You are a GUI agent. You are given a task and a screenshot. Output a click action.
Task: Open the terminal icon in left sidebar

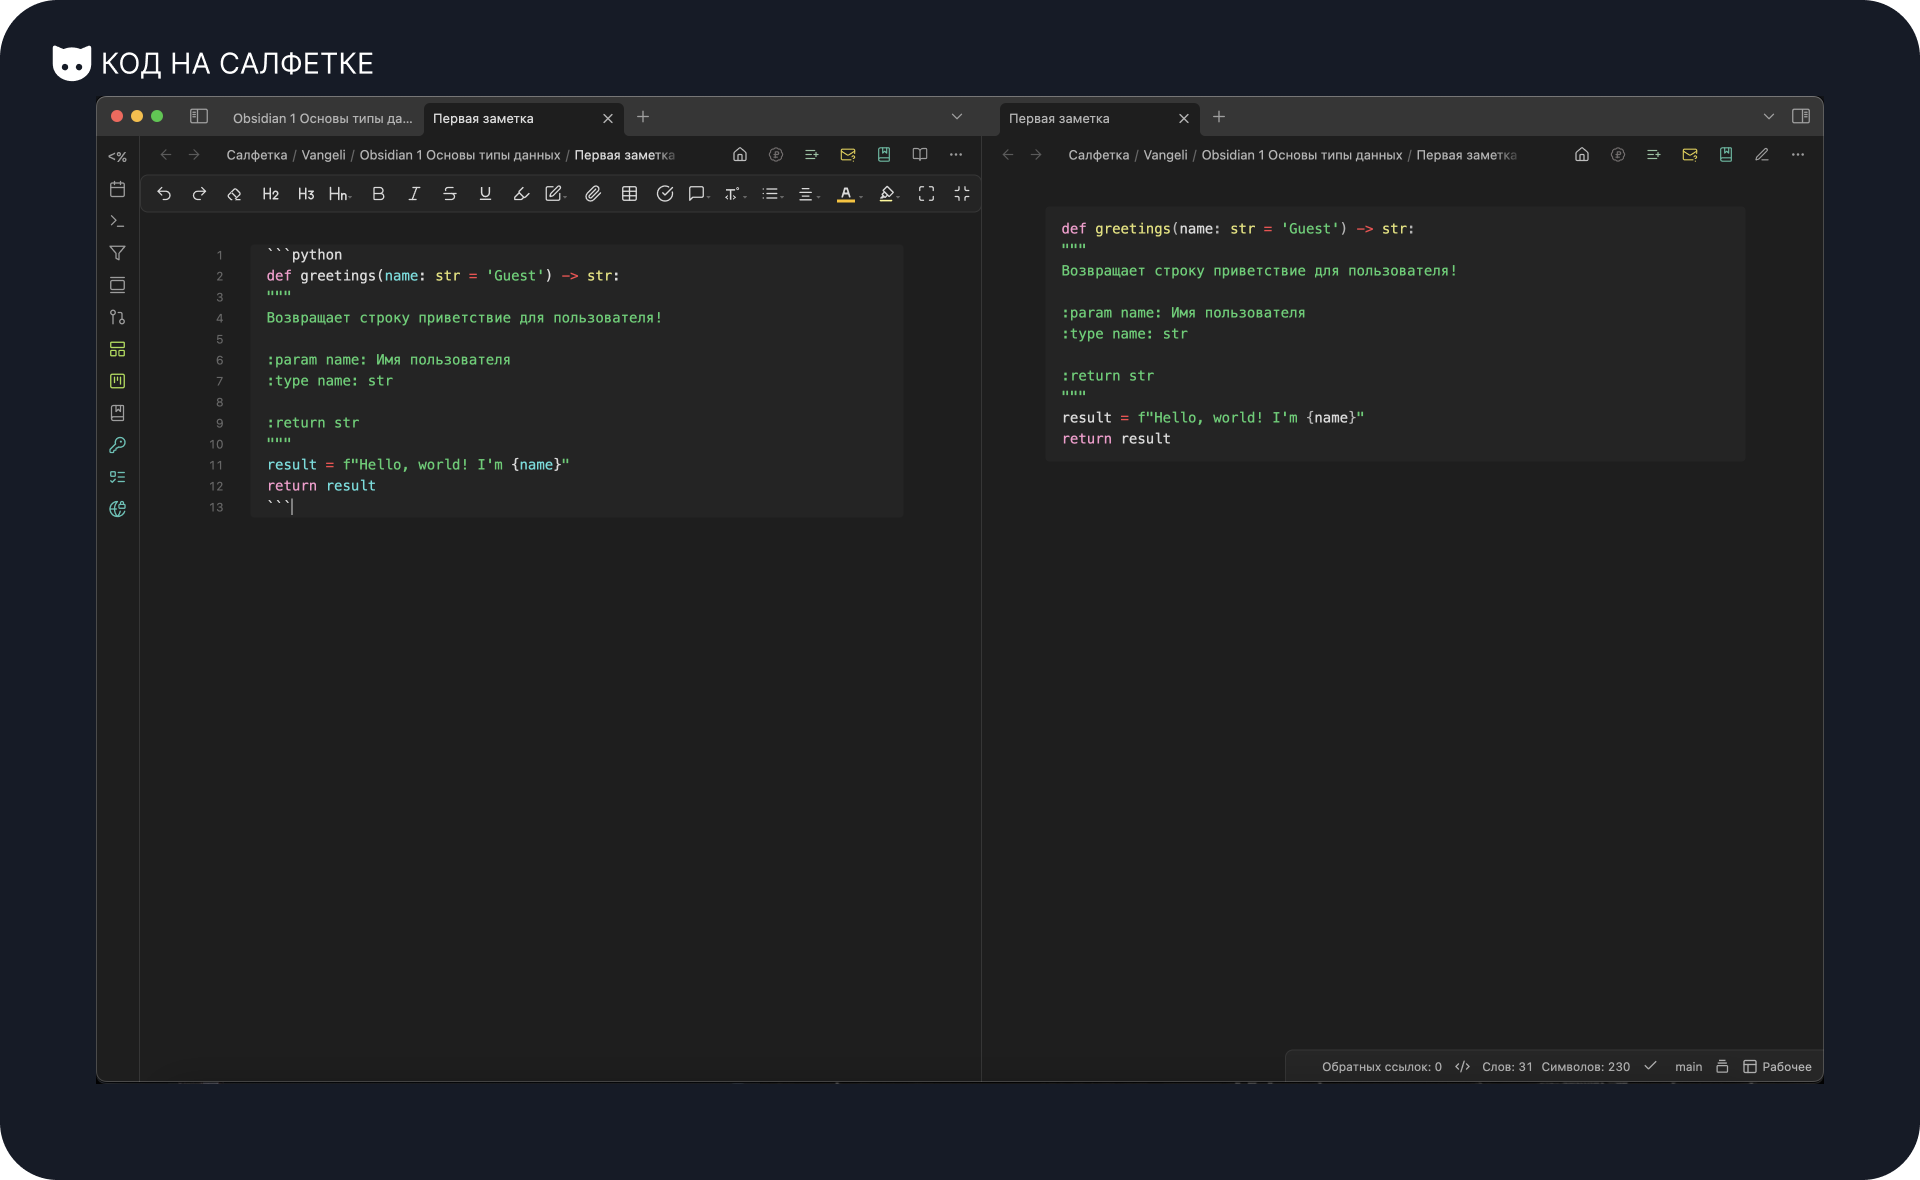tap(117, 221)
